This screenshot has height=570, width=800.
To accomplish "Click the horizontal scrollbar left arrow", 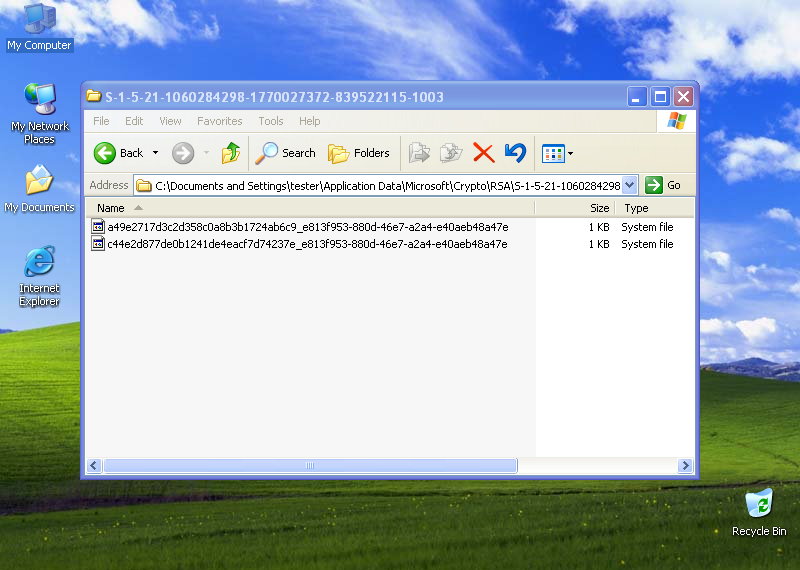I will pos(94,465).
